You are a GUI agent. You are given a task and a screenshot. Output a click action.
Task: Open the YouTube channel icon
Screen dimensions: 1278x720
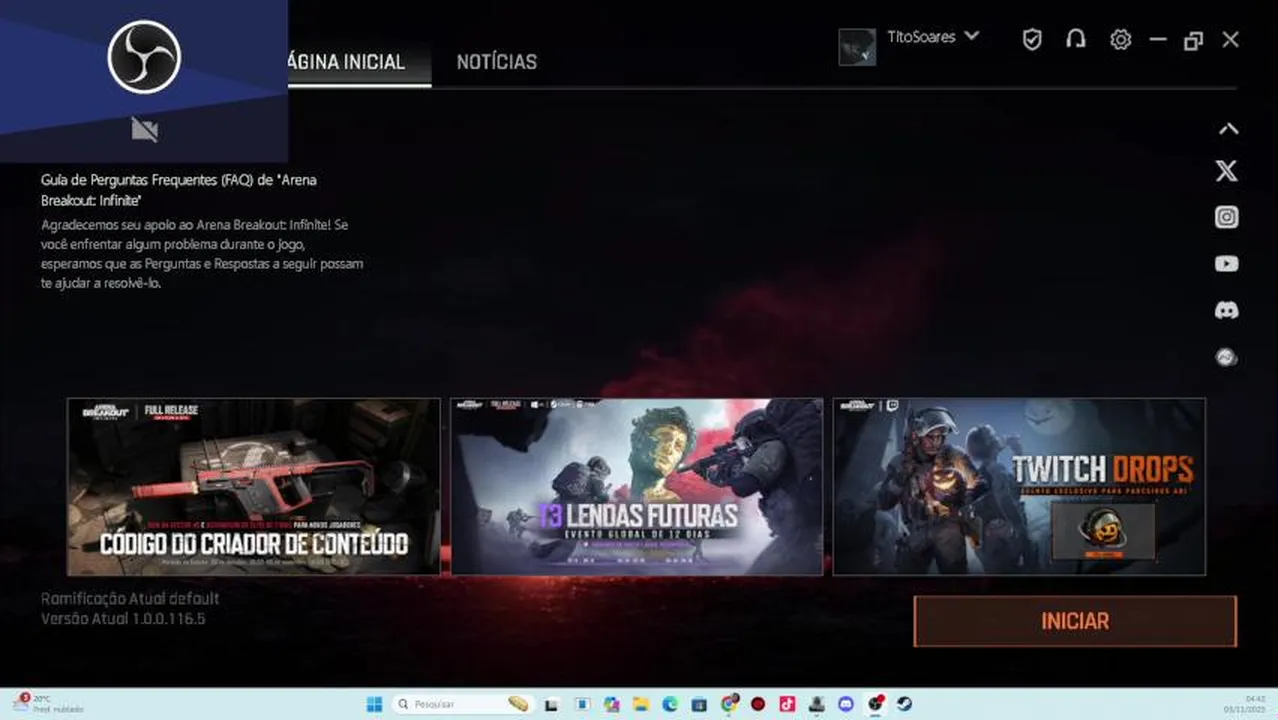tap(1227, 264)
